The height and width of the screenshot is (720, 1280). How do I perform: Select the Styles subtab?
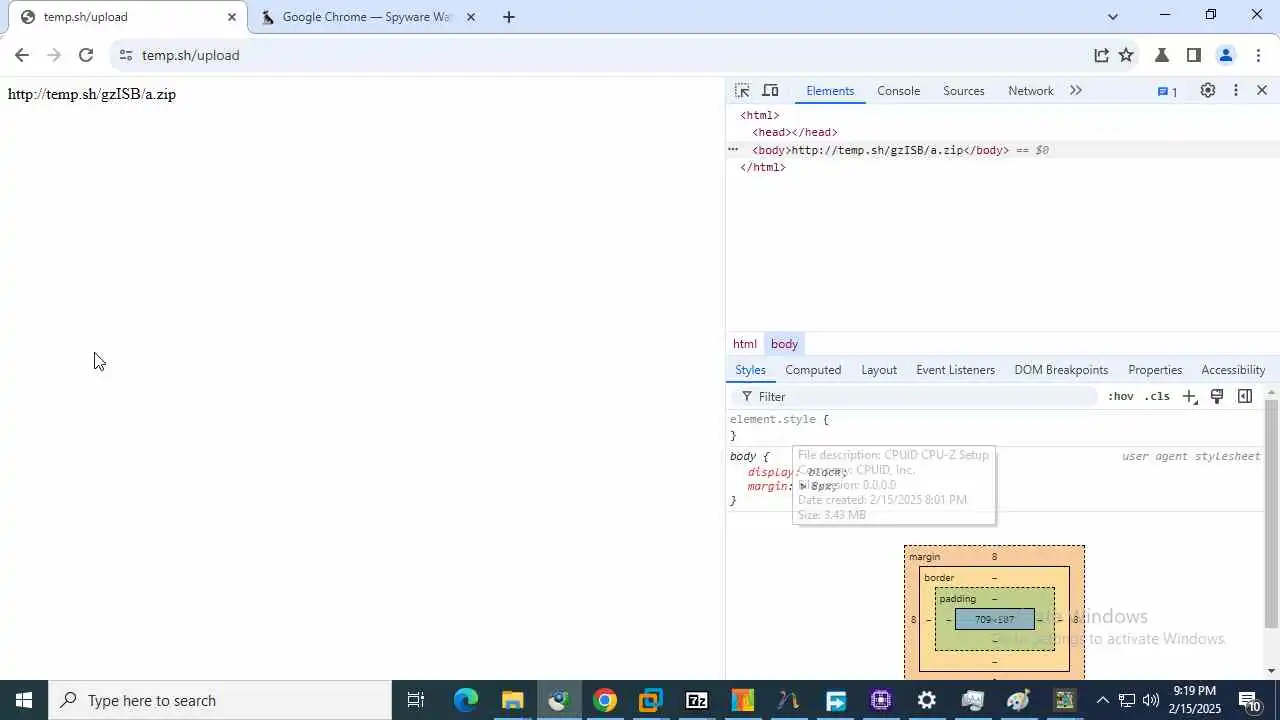[x=750, y=370]
